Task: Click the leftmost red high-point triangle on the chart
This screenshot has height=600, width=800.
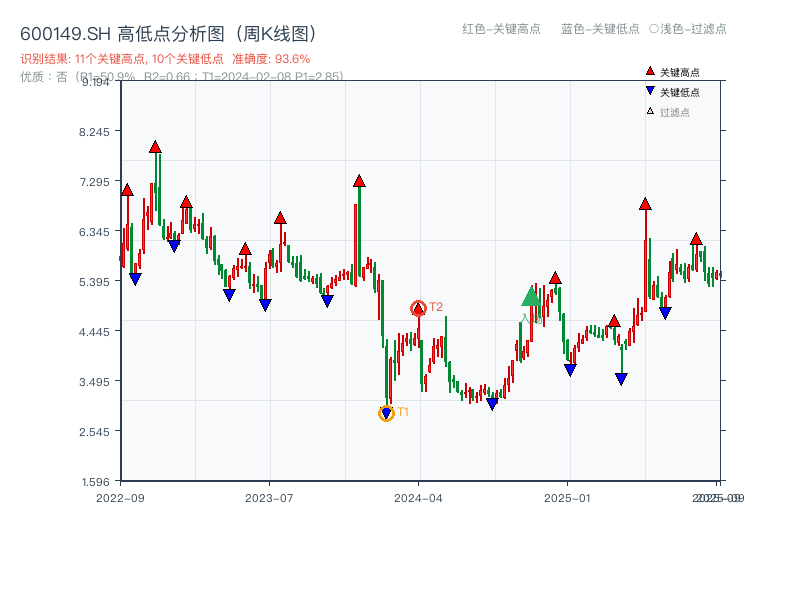Action: pos(127,187)
